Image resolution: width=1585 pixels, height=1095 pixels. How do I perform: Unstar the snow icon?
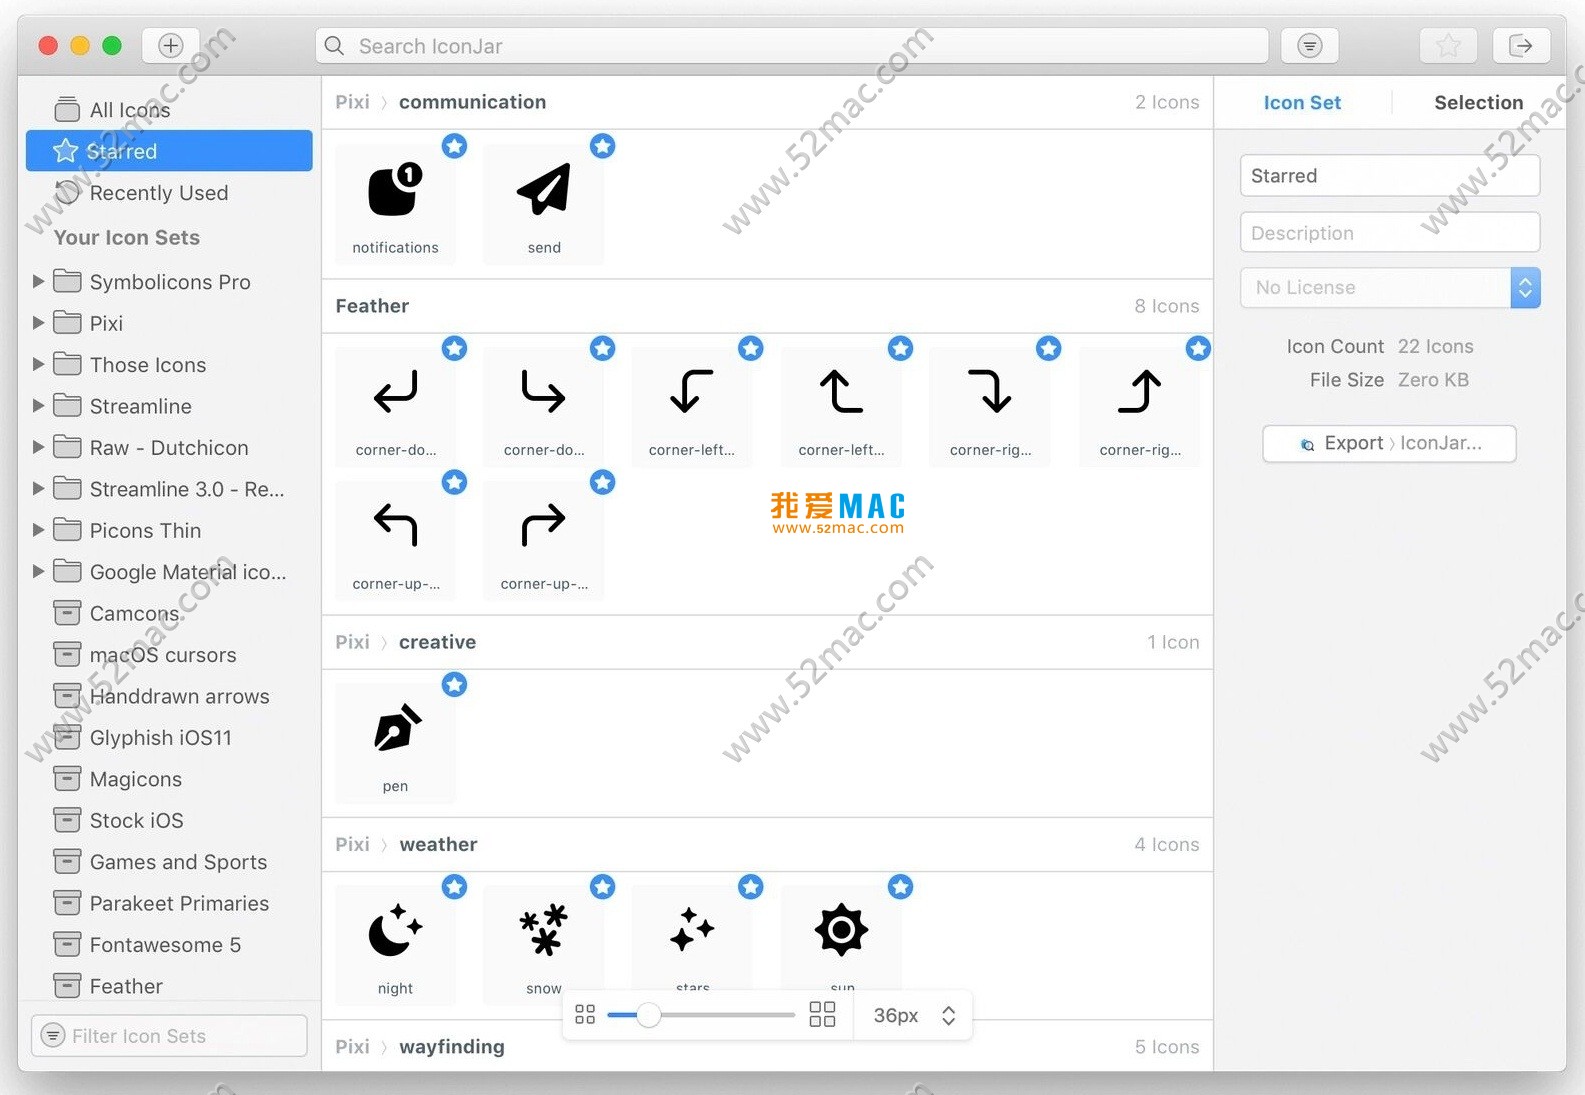[x=603, y=887]
